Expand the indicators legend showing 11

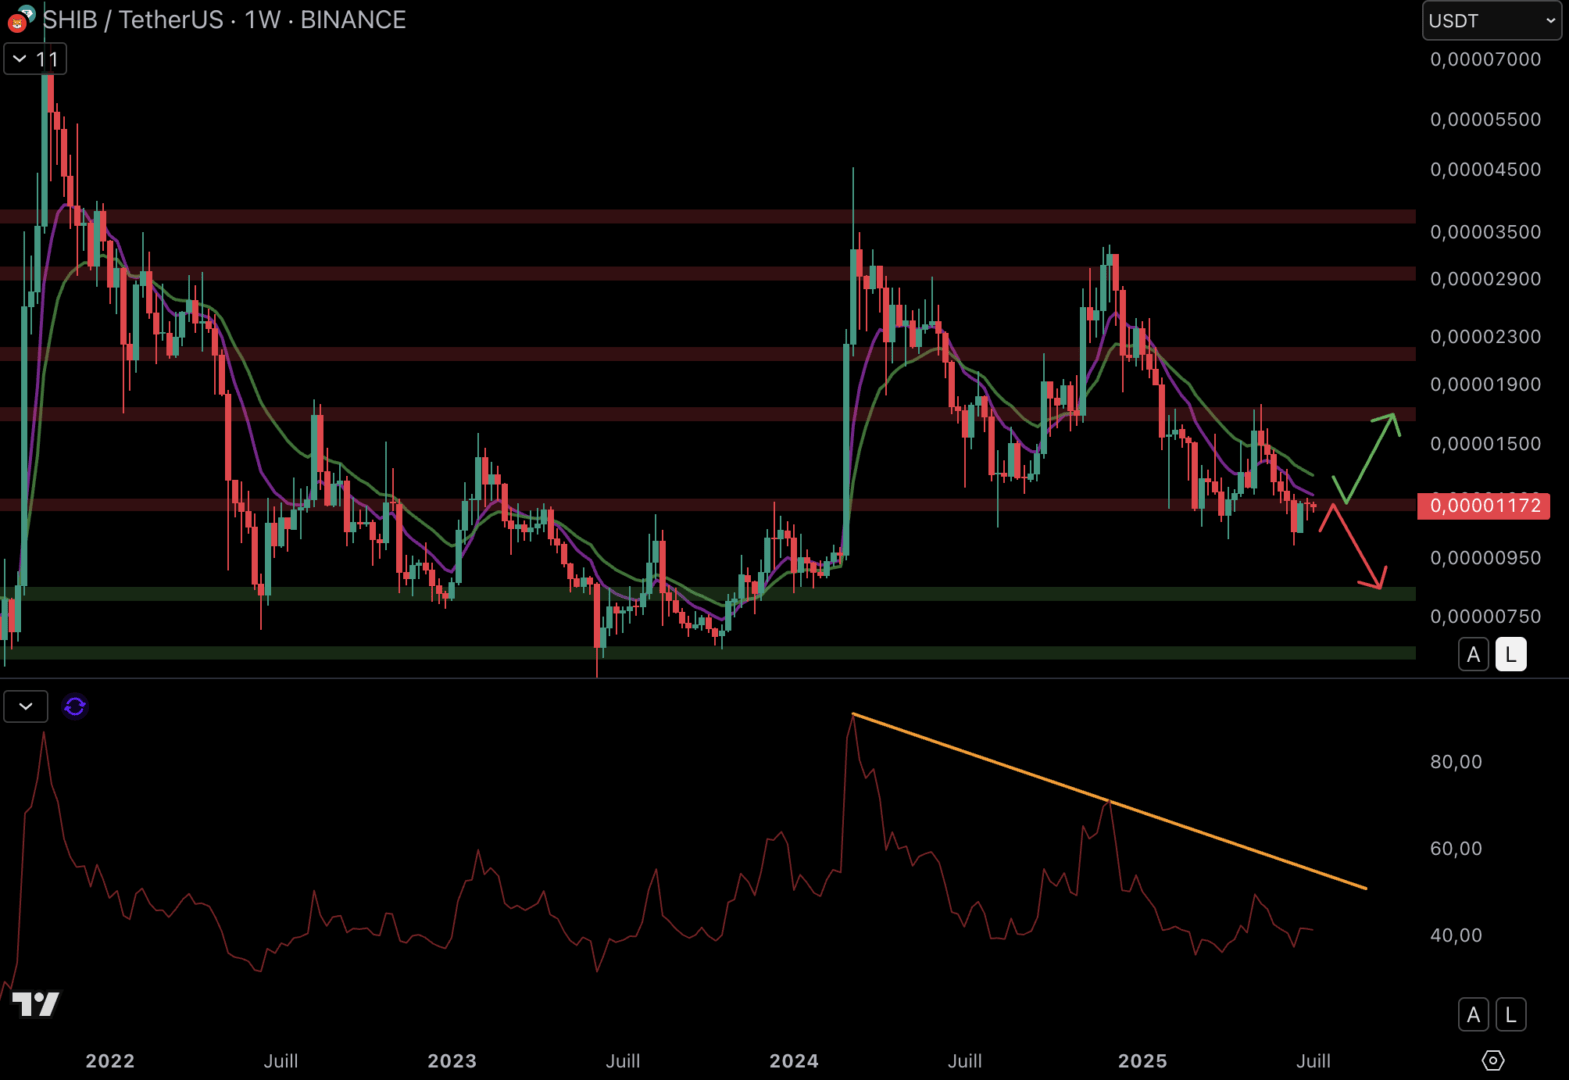pyautogui.click(x=35, y=59)
